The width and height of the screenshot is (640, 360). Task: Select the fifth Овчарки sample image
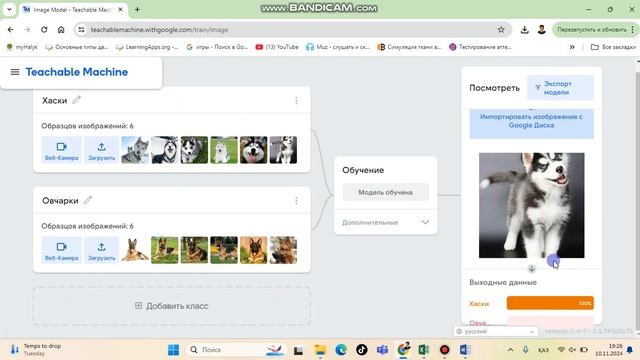pyautogui.click(x=253, y=250)
